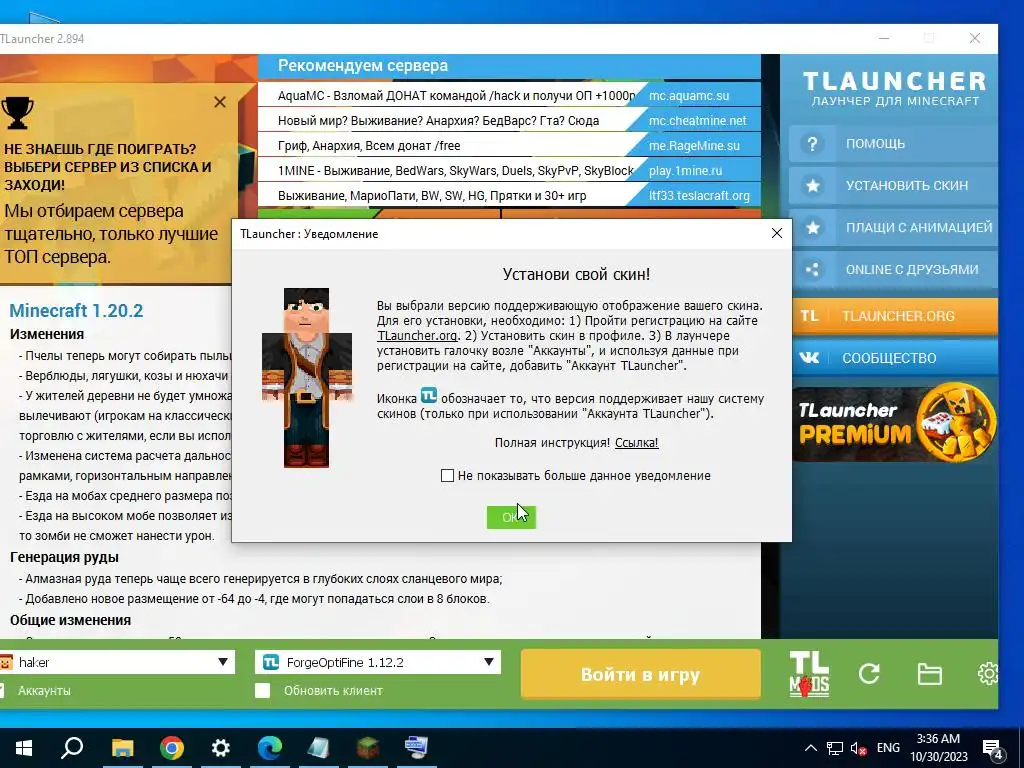Click the star icon beside УСТАНОВИТЬ СКИН
Viewport: 1024px width, 768px height.
point(812,185)
